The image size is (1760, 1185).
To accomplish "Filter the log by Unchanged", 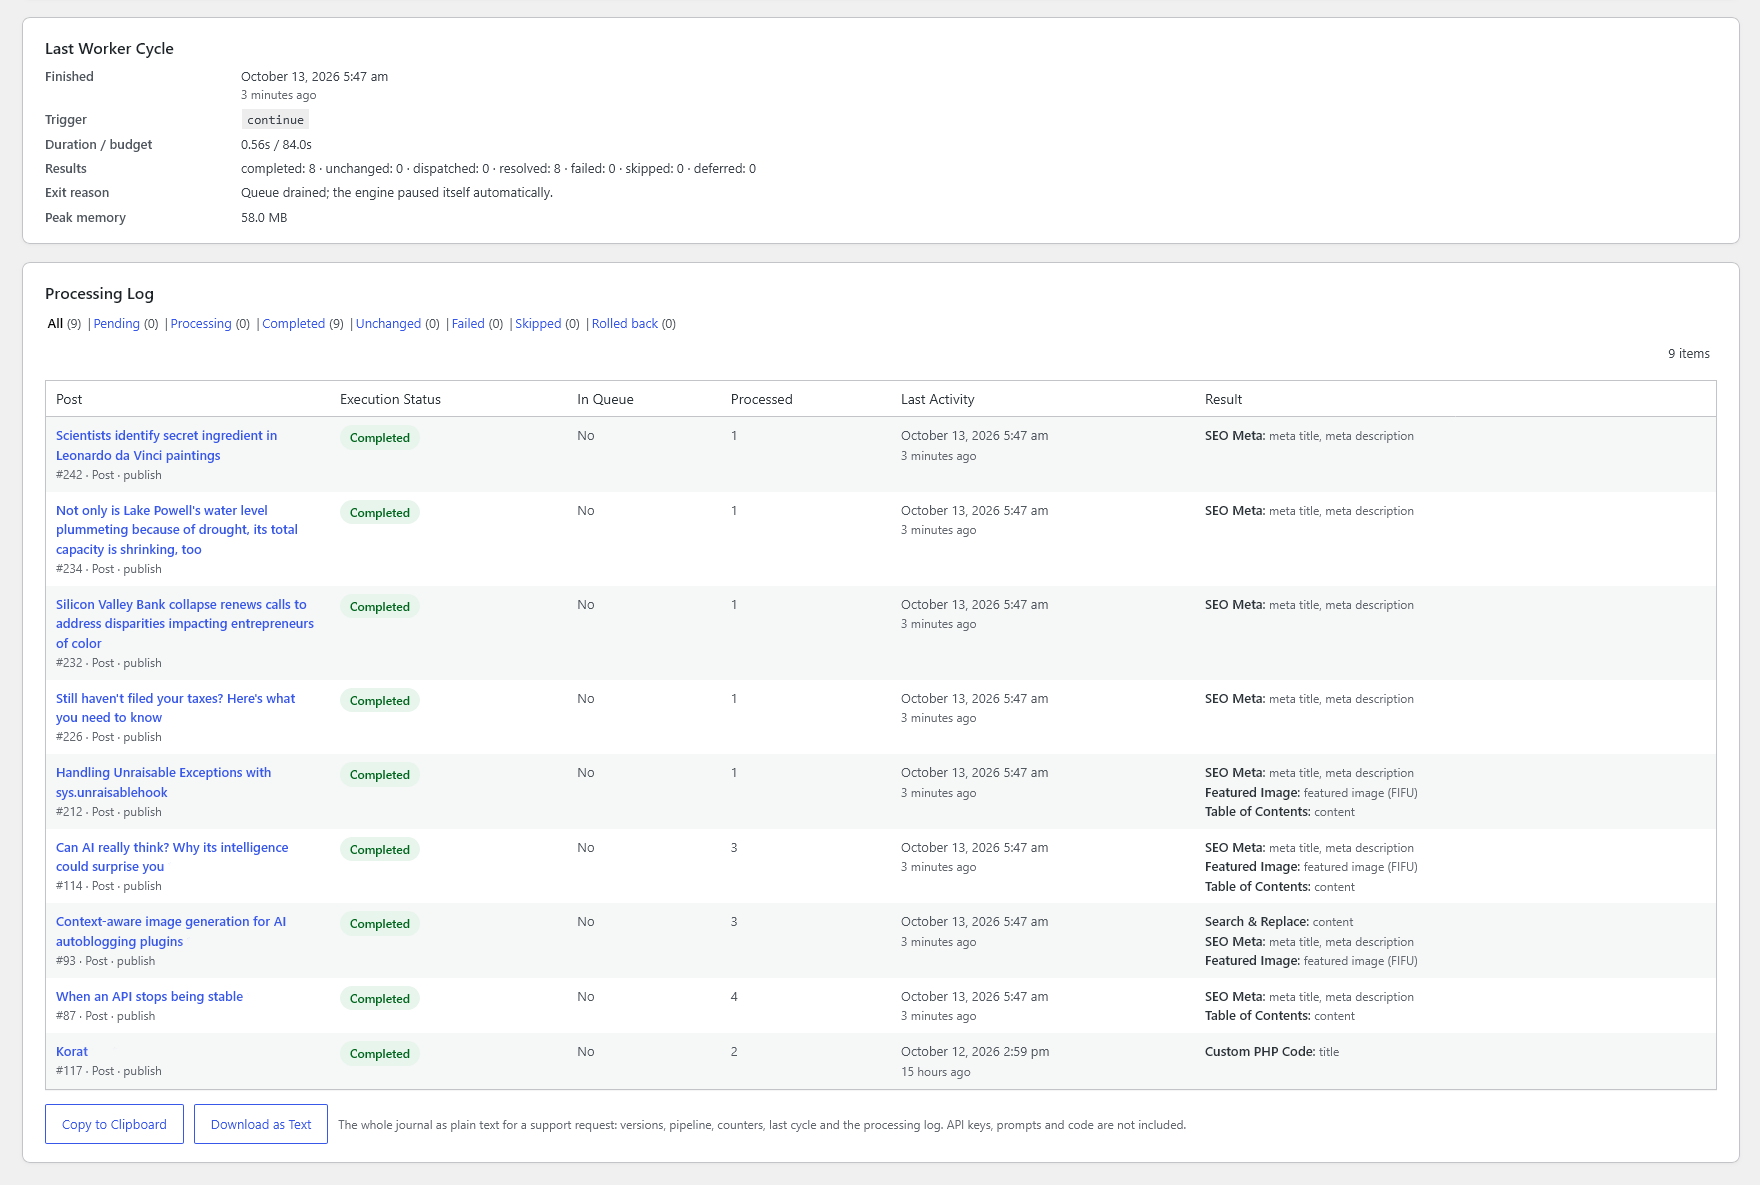I will point(388,324).
